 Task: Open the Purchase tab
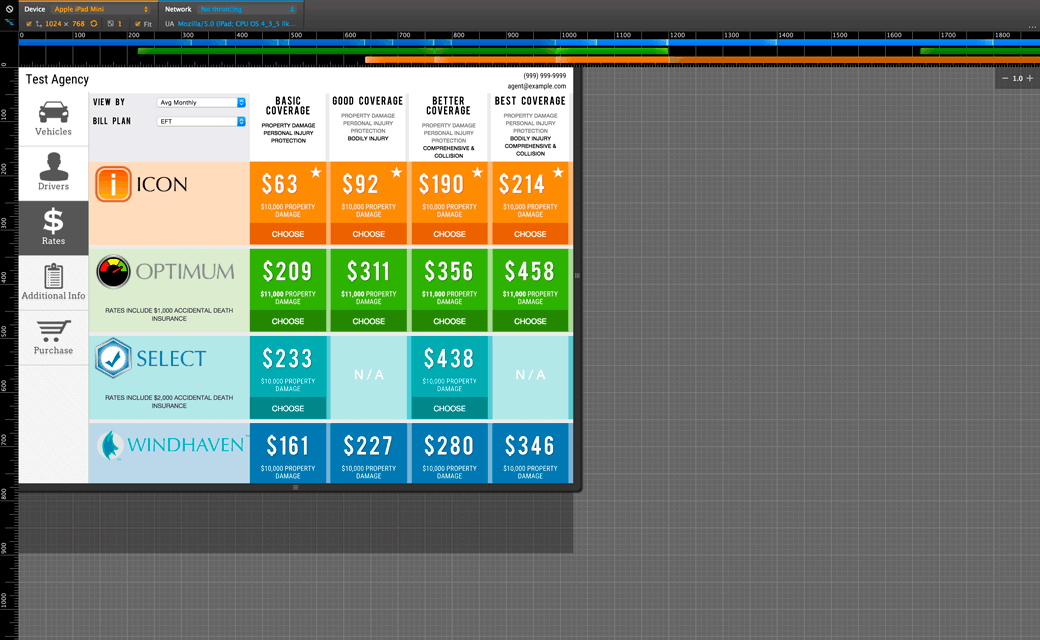click(53, 338)
